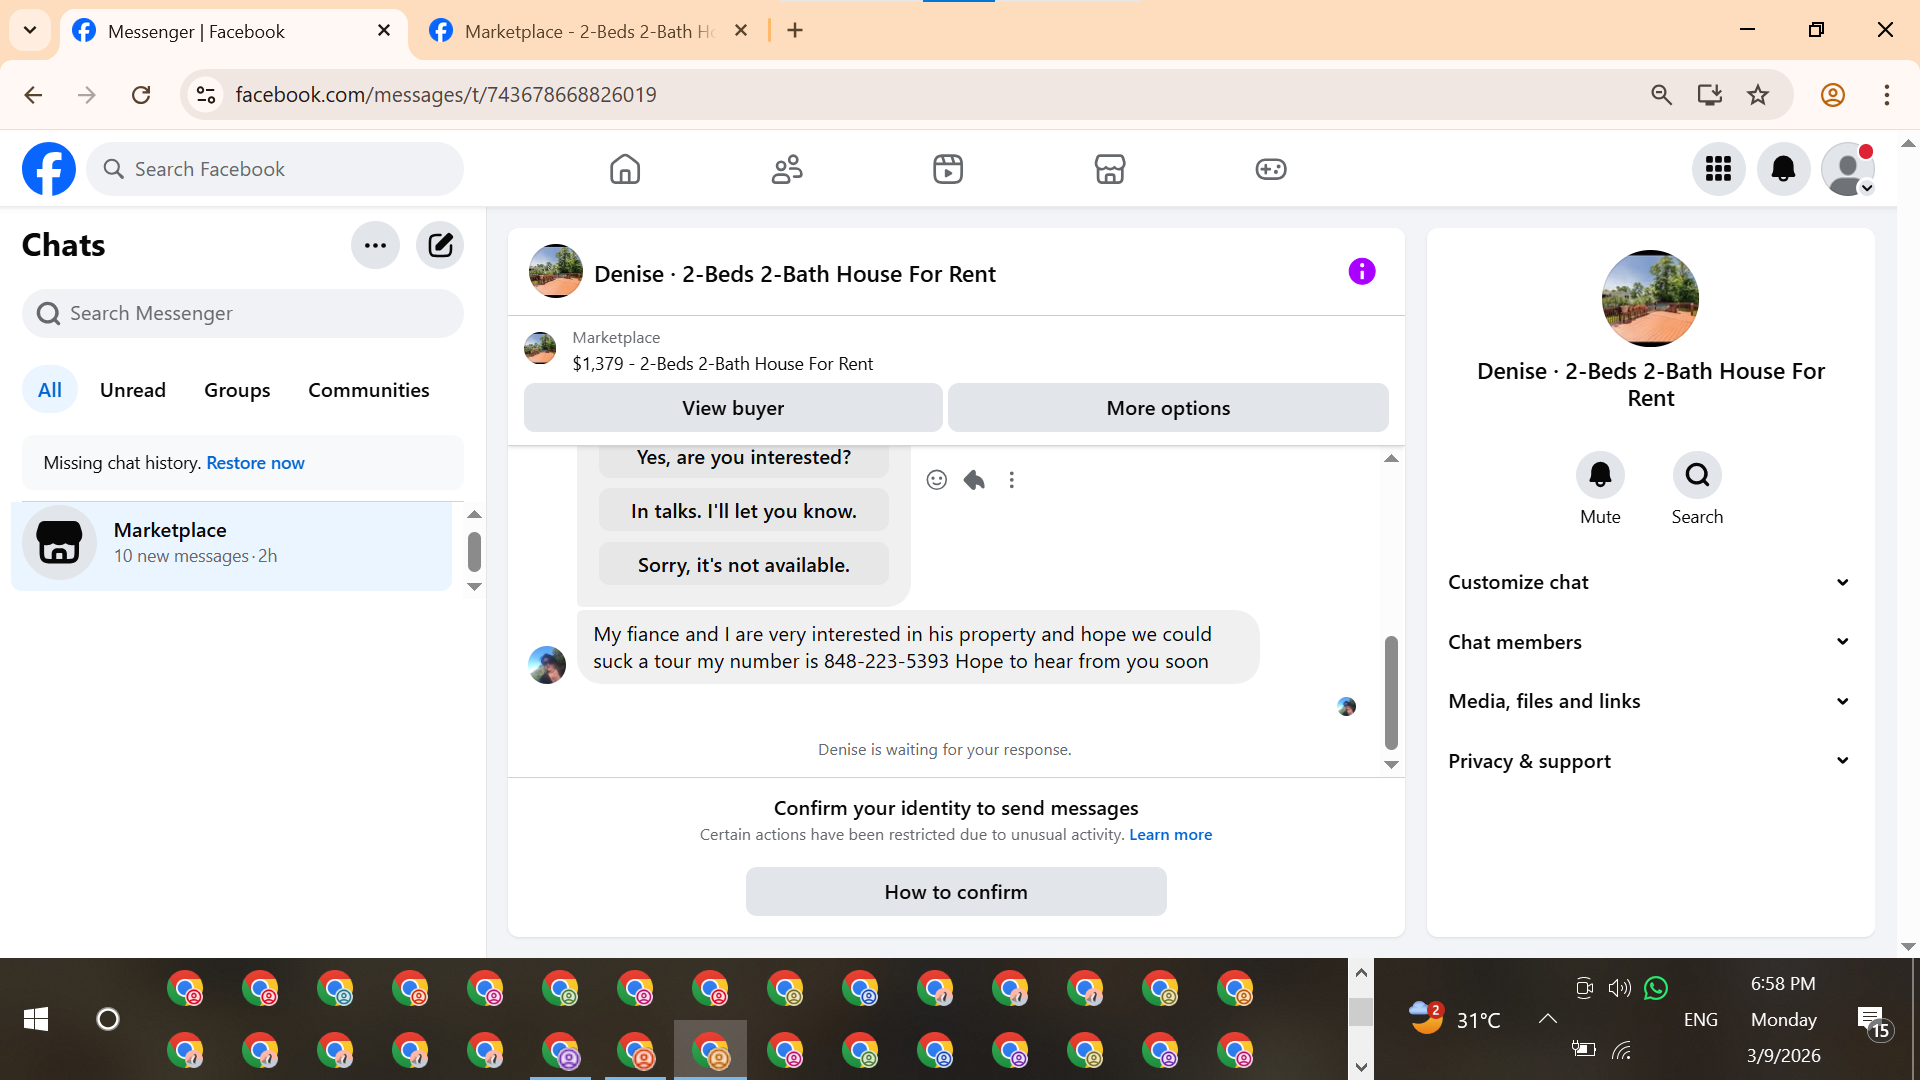React to message with emoji icon
1920x1080 pixels.
(x=936, y=480)
